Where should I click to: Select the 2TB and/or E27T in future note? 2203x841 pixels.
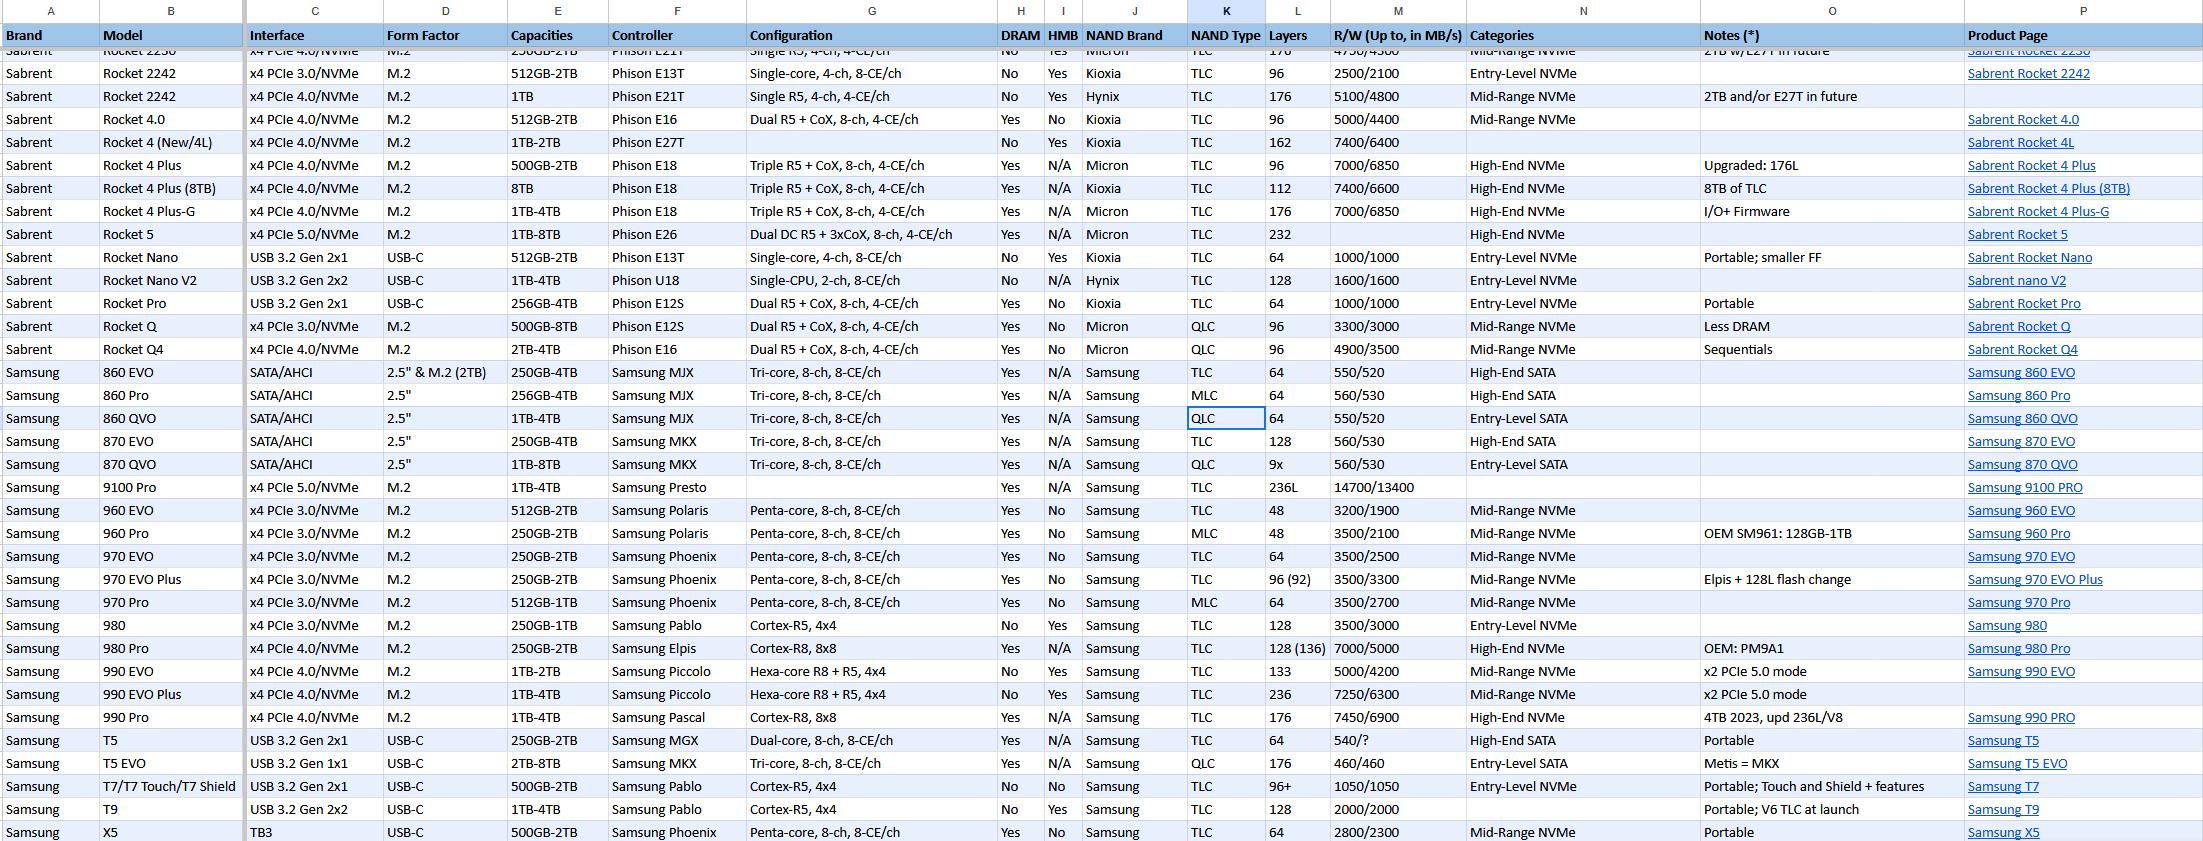(x=1832, y=96)
